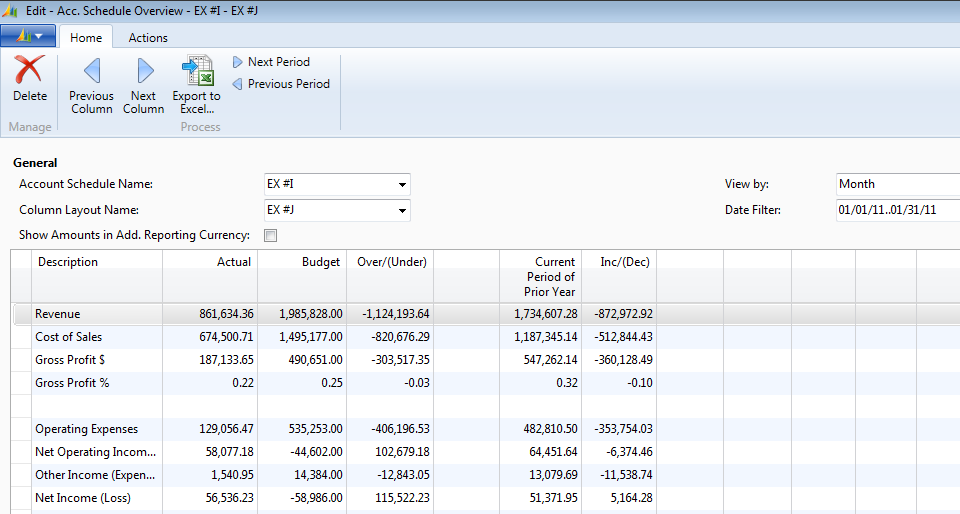Click the Operating Expenses Budget cell
This screenshot has height=514, width=960.
[x=301, y=429]
